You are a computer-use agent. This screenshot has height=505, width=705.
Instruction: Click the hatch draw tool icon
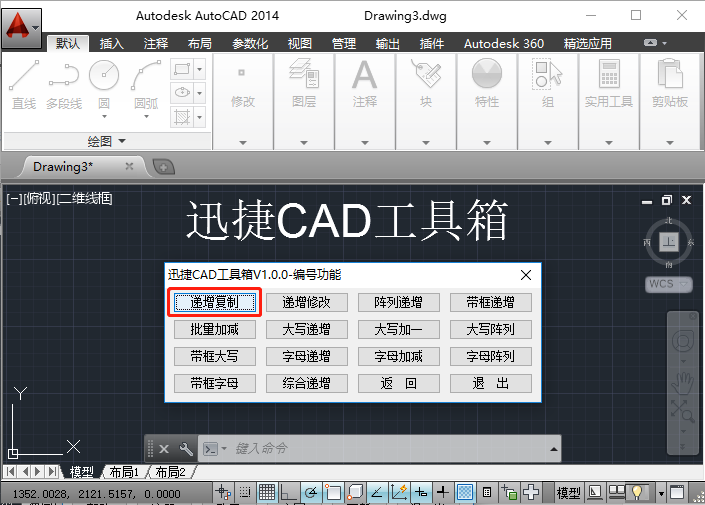[x=182, y=117]
